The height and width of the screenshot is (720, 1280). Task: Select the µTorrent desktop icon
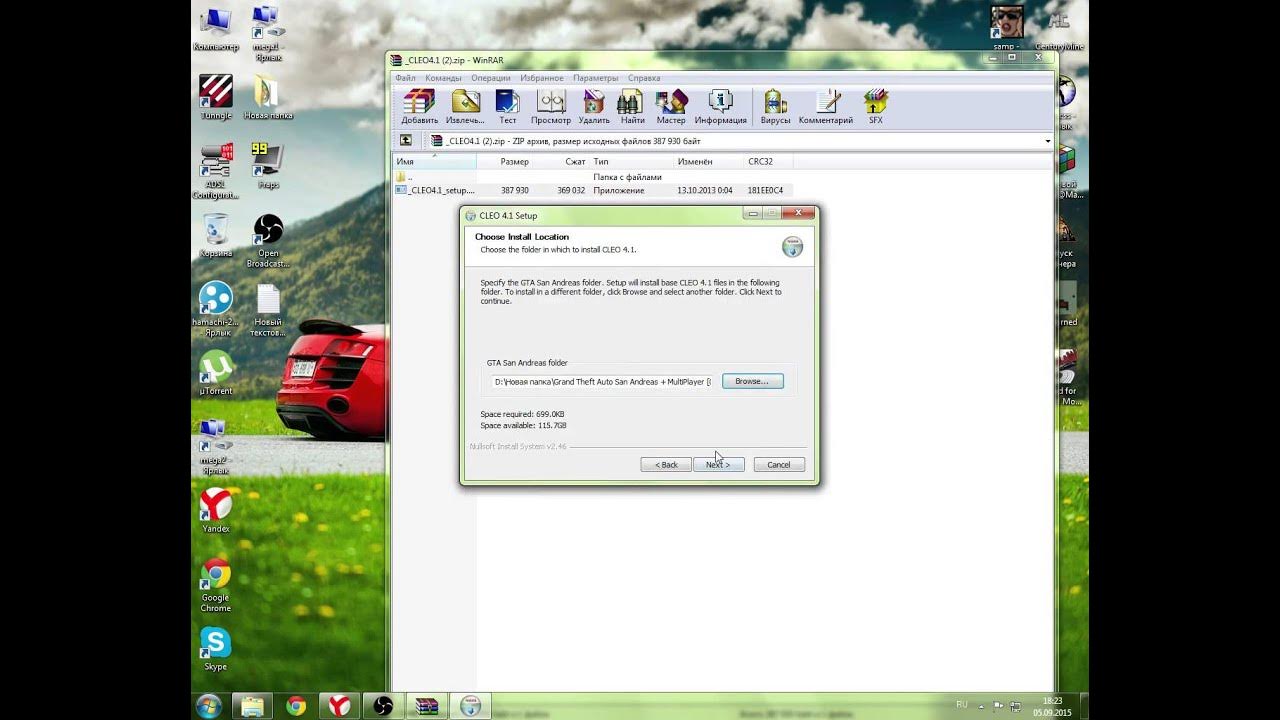216,373
